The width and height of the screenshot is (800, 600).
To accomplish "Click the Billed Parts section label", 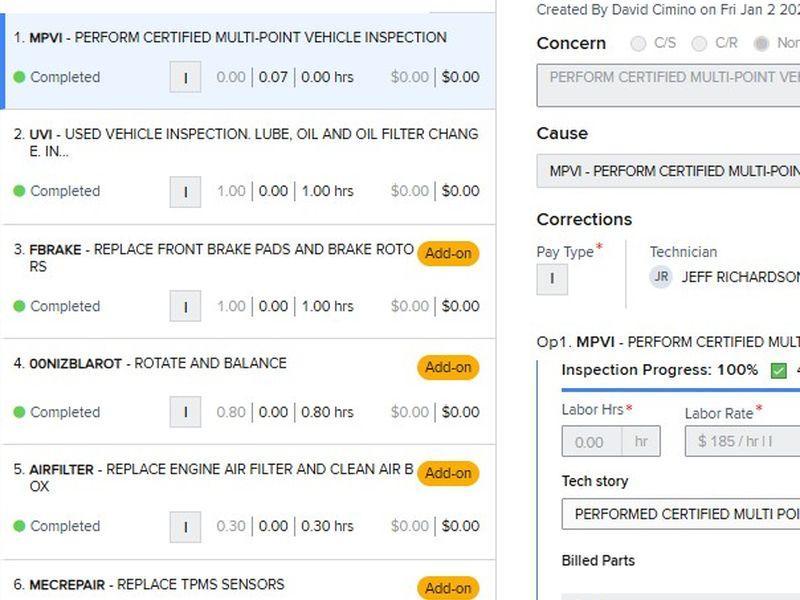I will (x=598, y=560).
